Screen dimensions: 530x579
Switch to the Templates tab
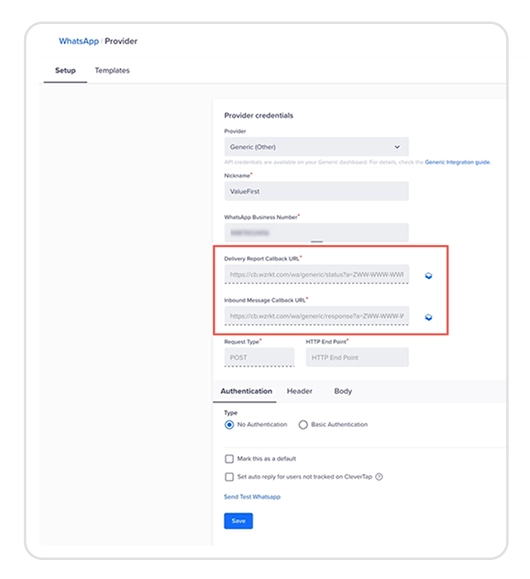click(x=112, y=70)
